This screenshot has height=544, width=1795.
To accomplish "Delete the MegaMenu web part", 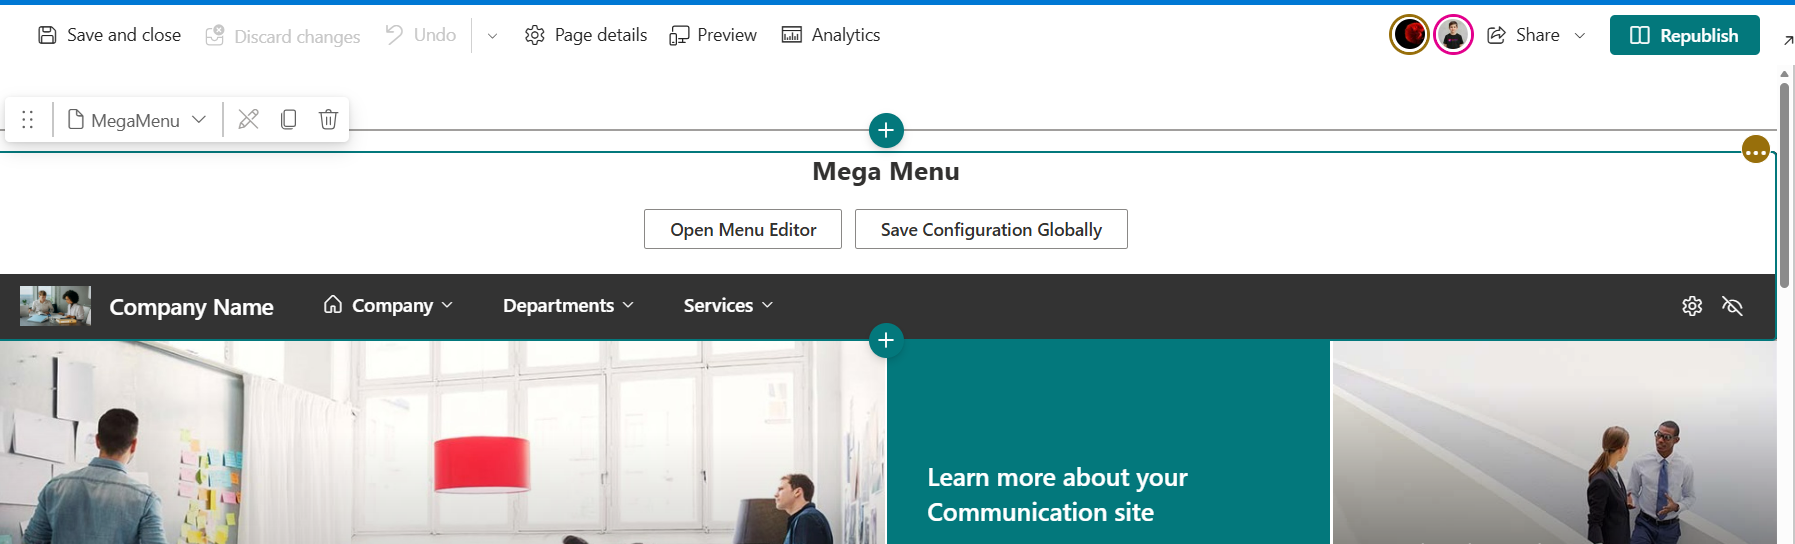I will [328, 120].
